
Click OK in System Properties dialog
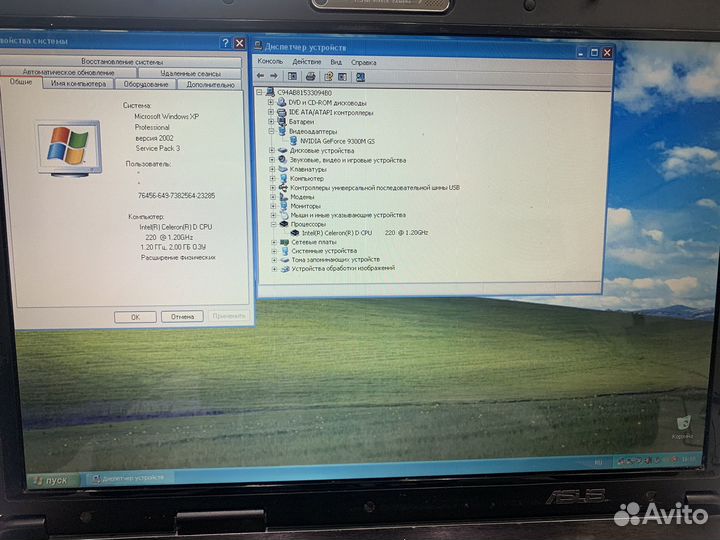pos(135,317)
